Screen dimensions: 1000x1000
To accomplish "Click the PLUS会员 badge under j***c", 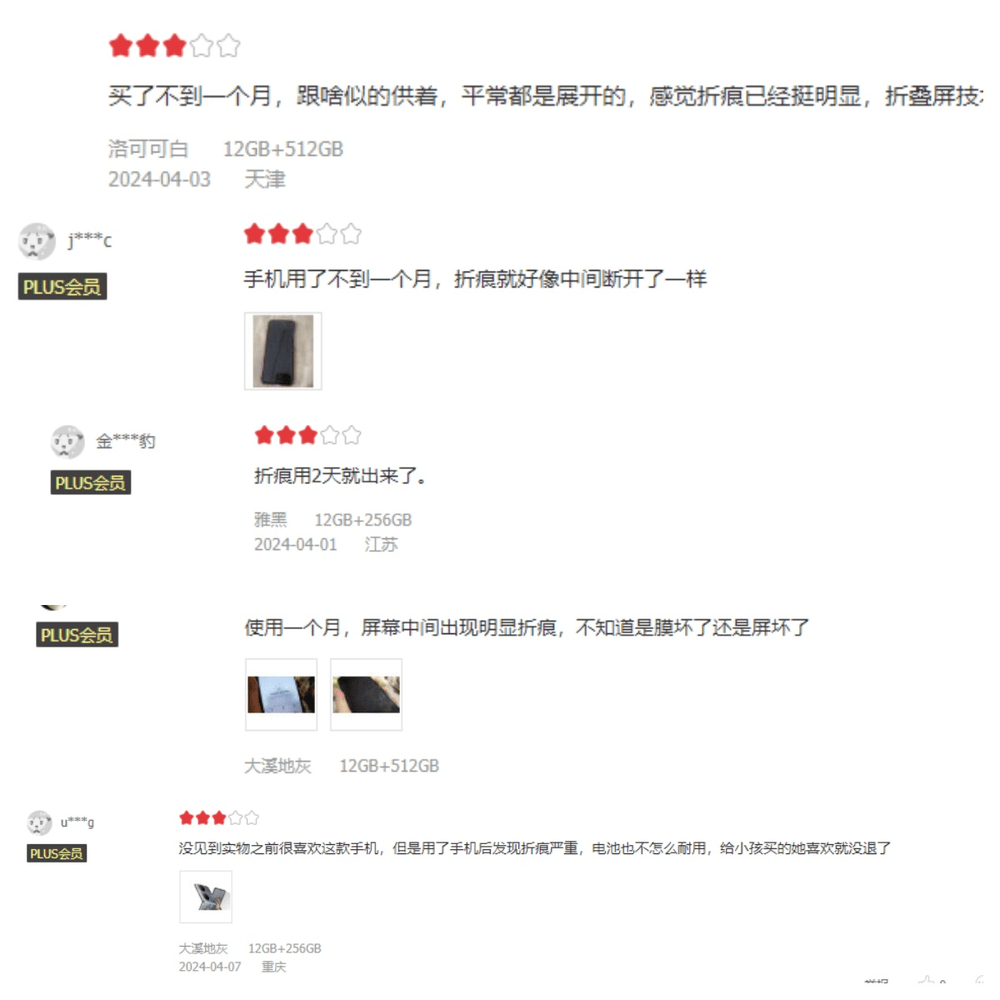I will click(x=62, y=286).
